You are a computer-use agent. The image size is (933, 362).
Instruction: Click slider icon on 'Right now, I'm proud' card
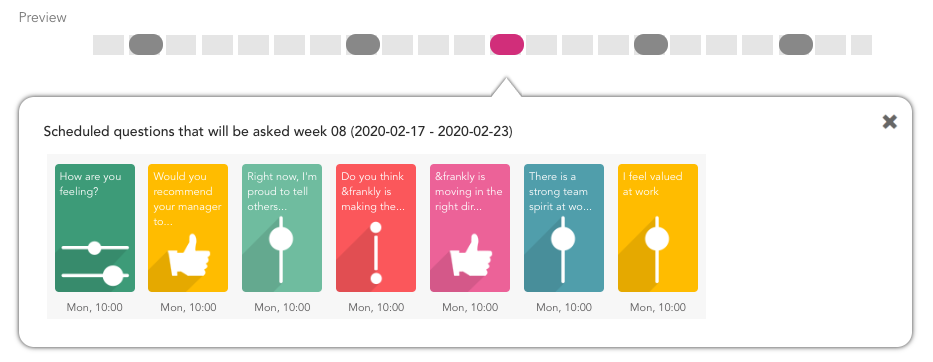click(x=281, y=249)
